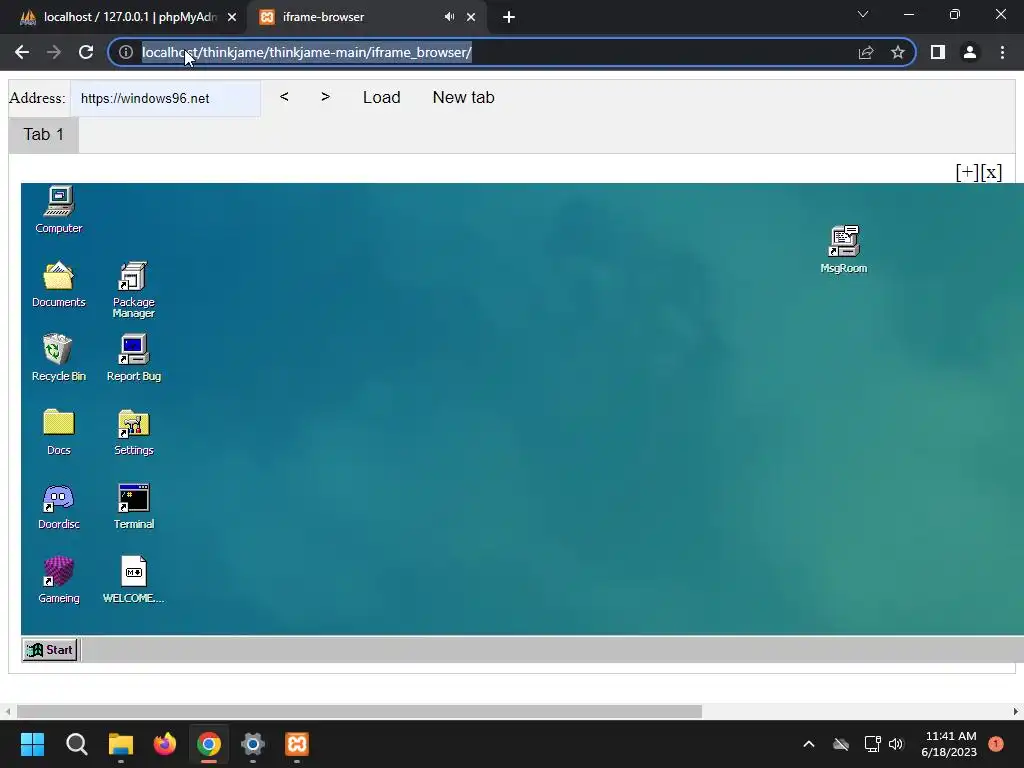Image resolution: width=1024 pixels, height=768 pixels.
Task: Click the Address input field
Action: click(x=165, y=99)
